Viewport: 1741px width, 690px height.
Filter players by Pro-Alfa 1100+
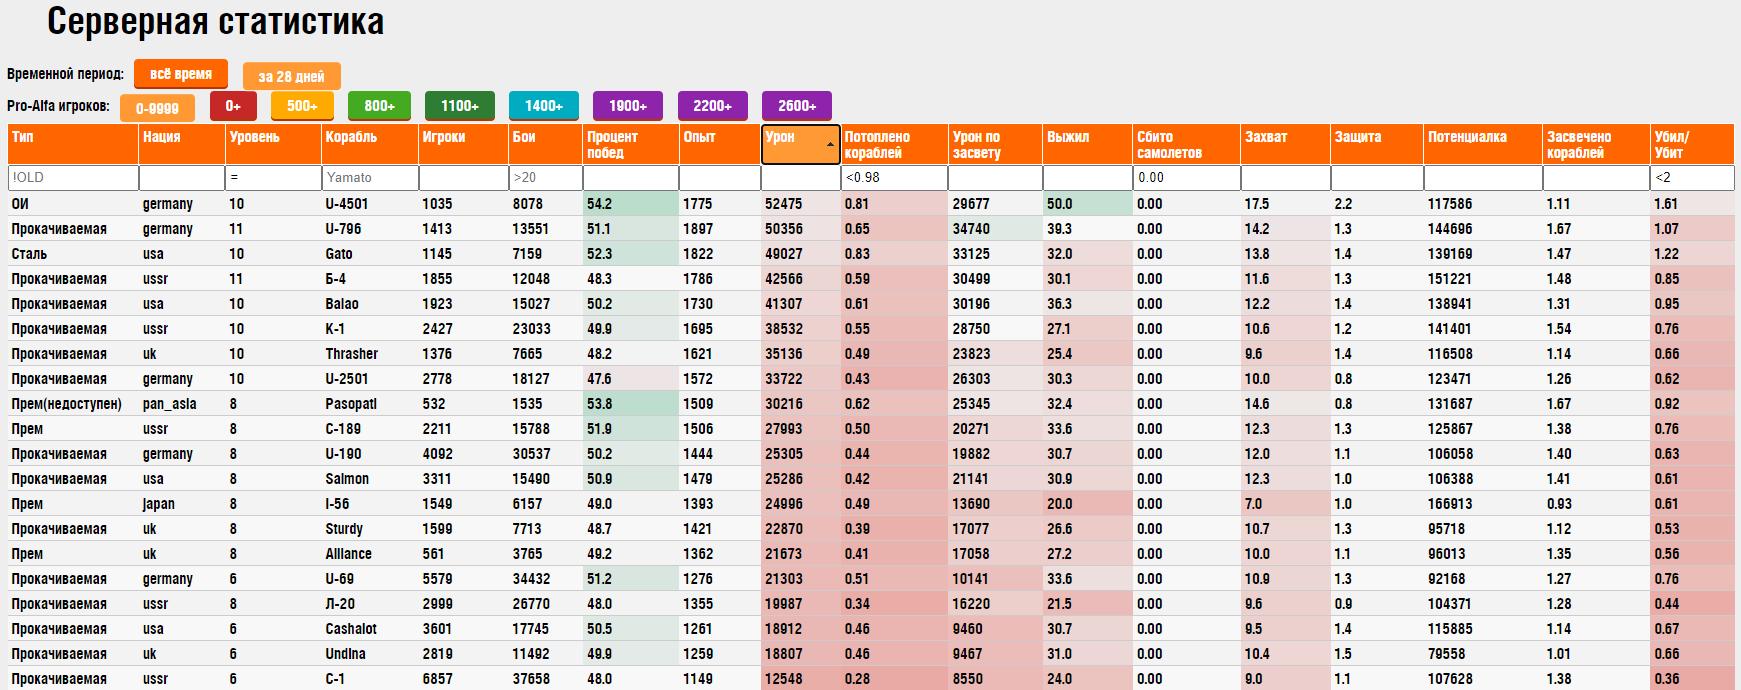point(460,105)
